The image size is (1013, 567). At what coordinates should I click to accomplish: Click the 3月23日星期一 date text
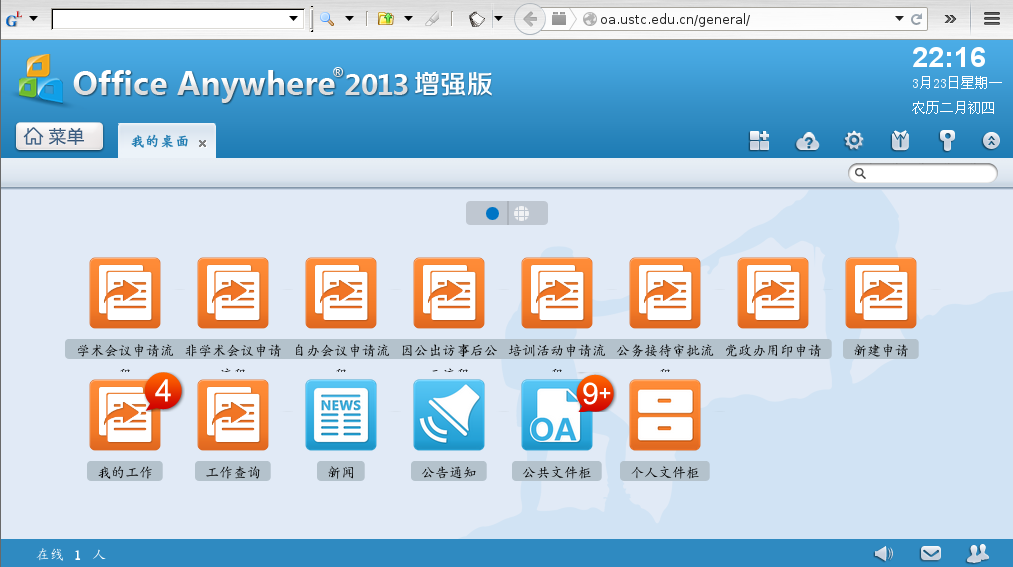click(x=957, y=83)
